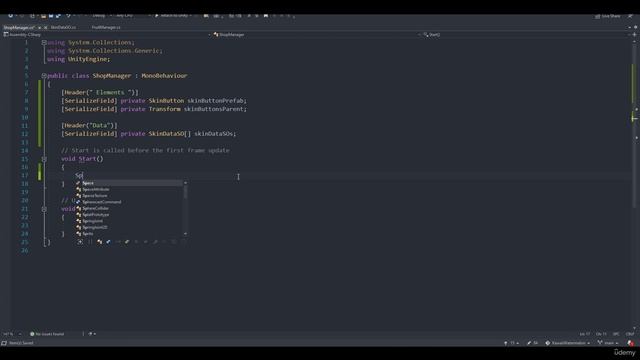This screenshot has width=640, height=360.
Task: Click the SPC indentation indicator
Action: [616, 334]
